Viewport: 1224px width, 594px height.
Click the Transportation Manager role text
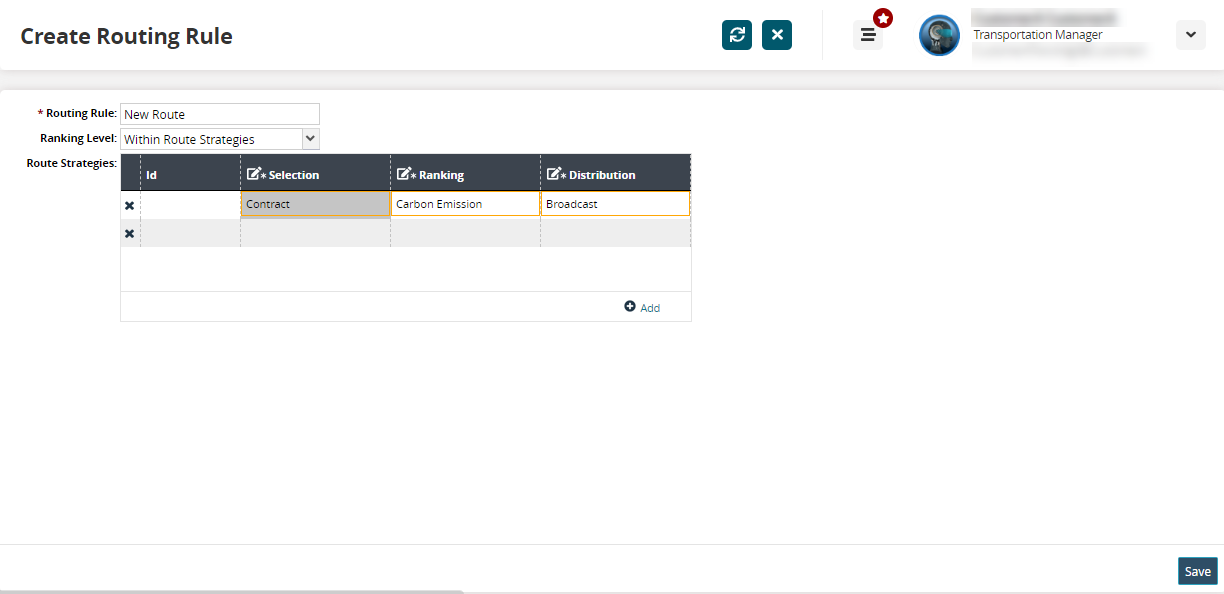pos(1038,35)
